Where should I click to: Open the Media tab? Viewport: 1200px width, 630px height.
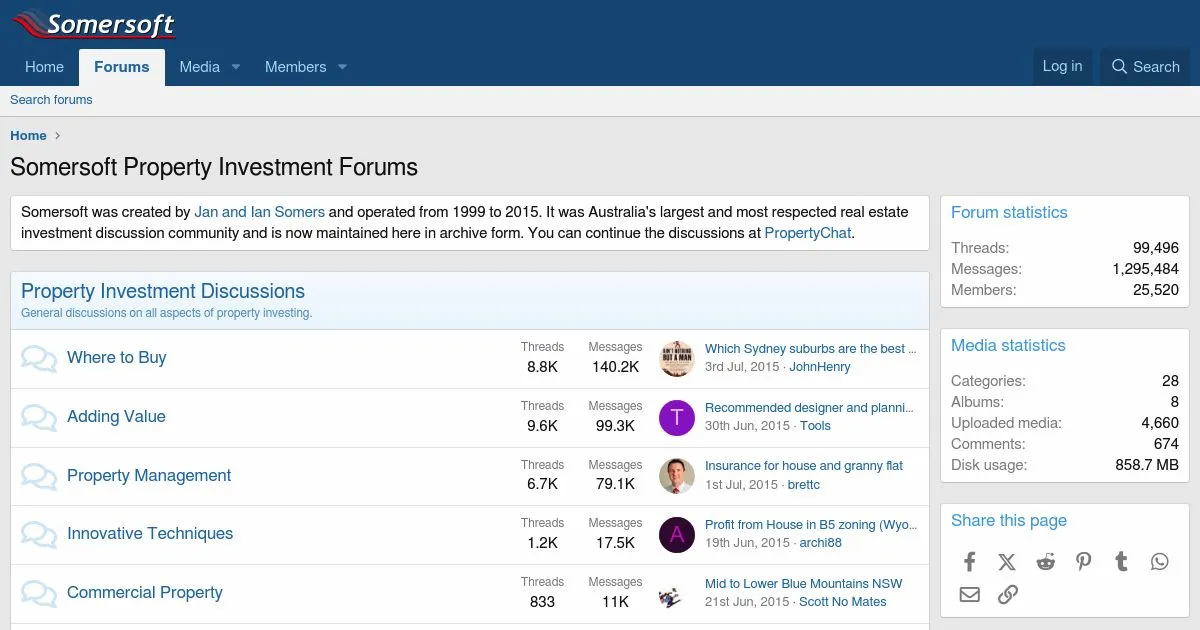pyautogui.click(x=199, y=67)
